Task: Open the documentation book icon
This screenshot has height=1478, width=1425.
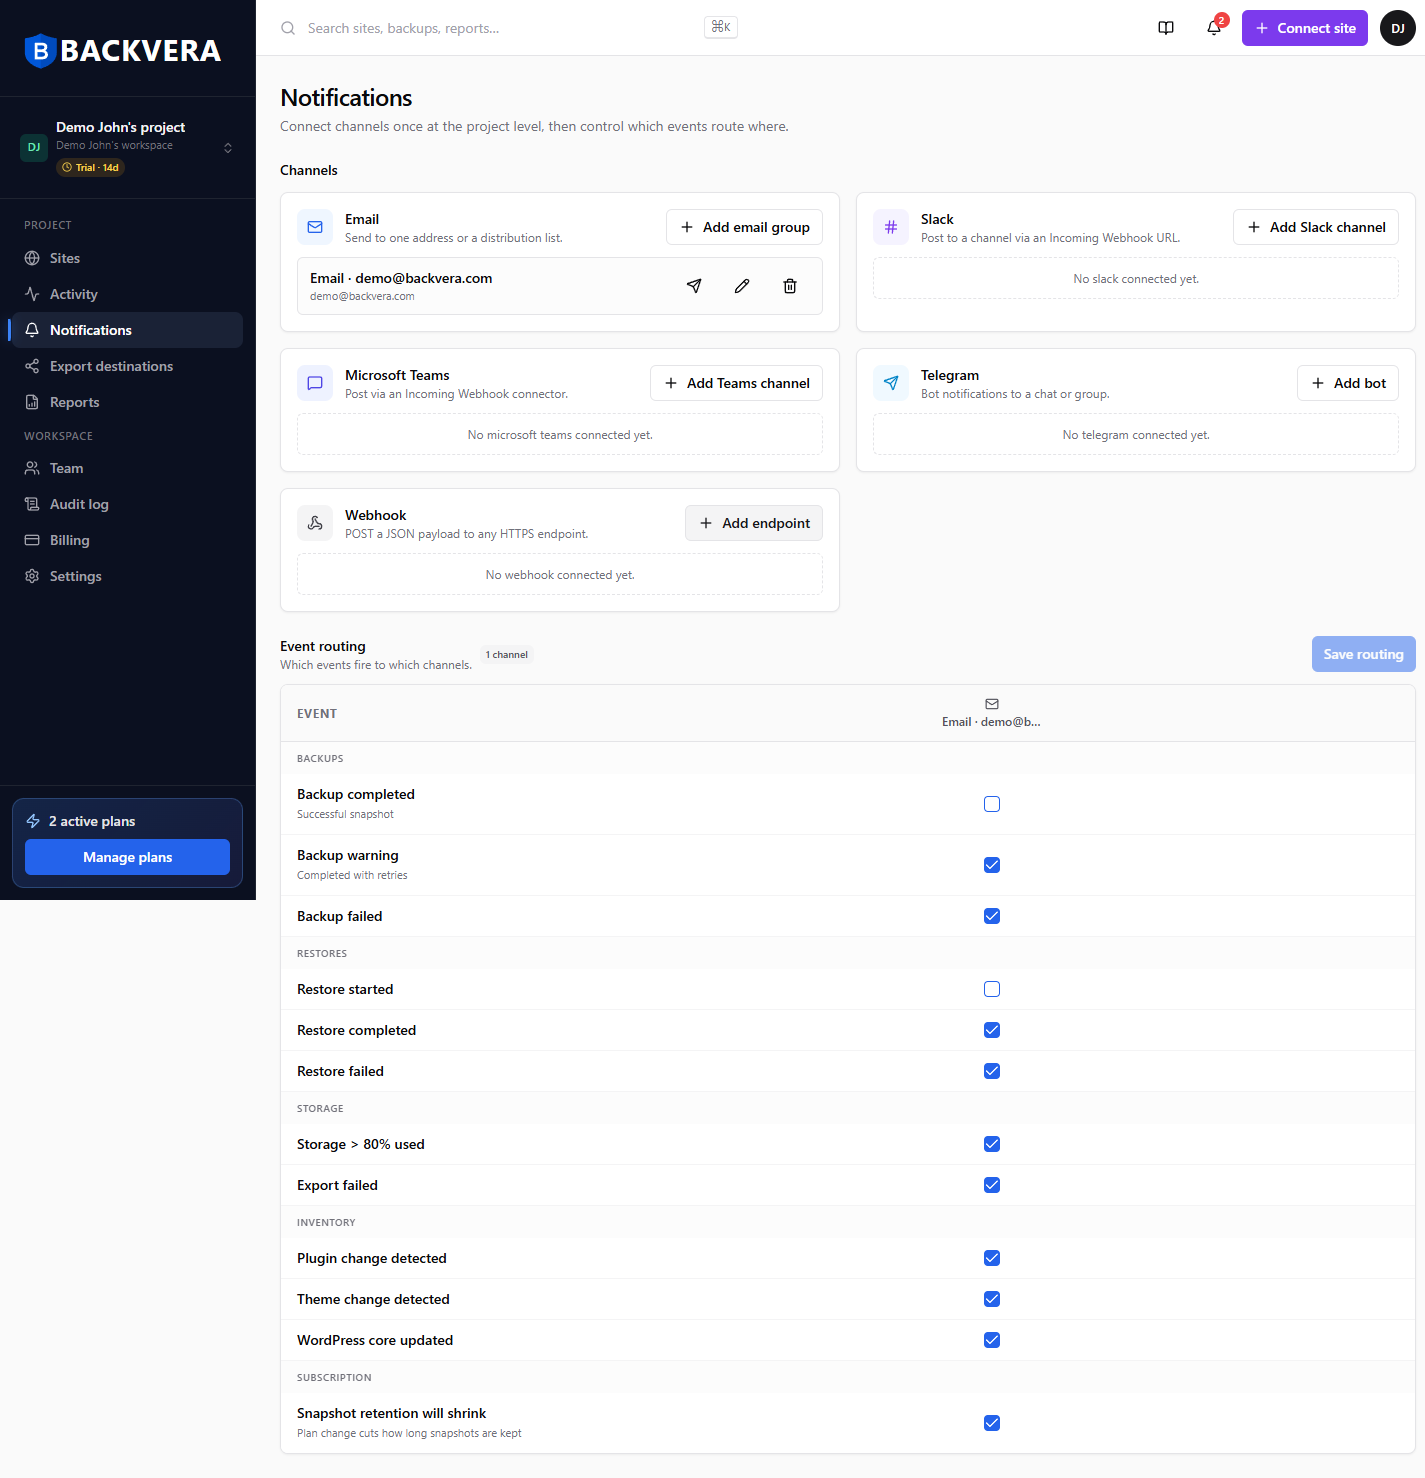Action: coord(1166,28)
